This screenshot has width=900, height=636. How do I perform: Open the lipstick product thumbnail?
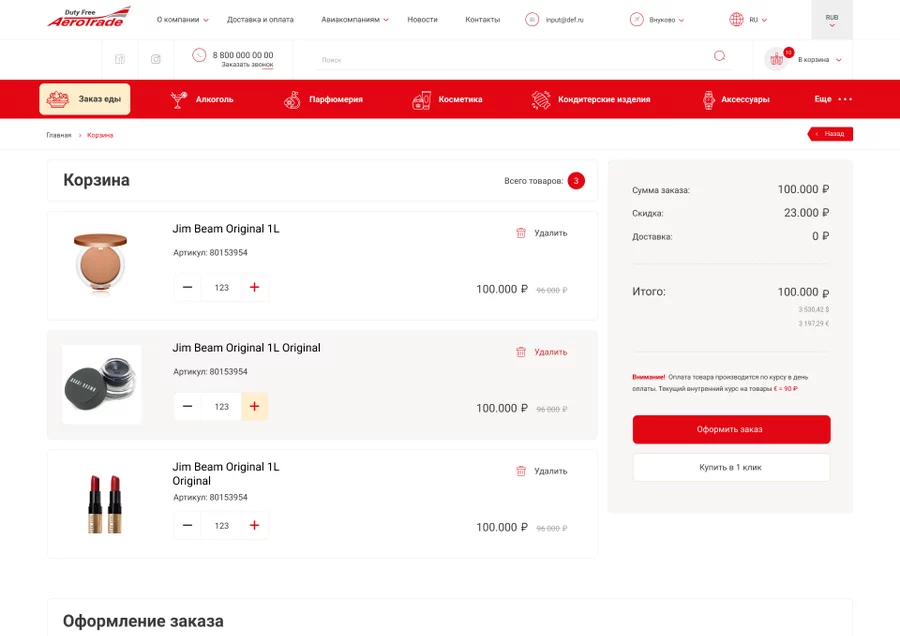(104, 504)
